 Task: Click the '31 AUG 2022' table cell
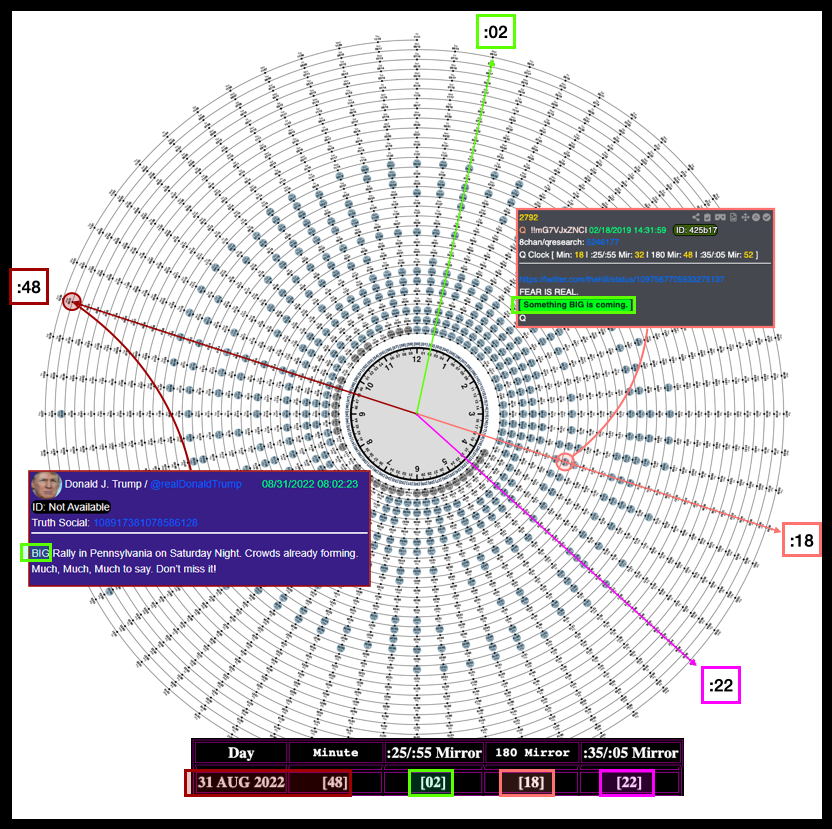tap(241, 782)
